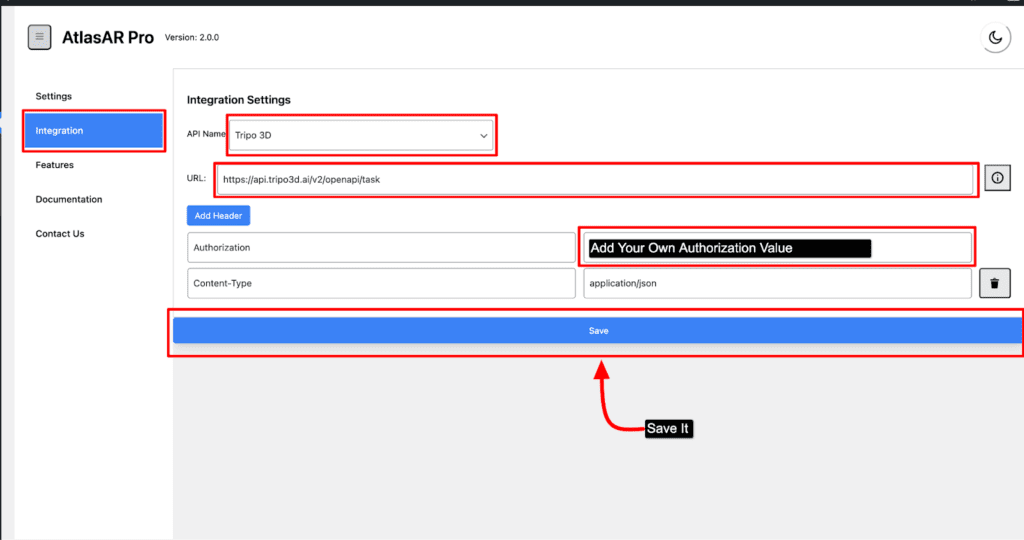Select the Integration sidebar tab

point(94,131)
